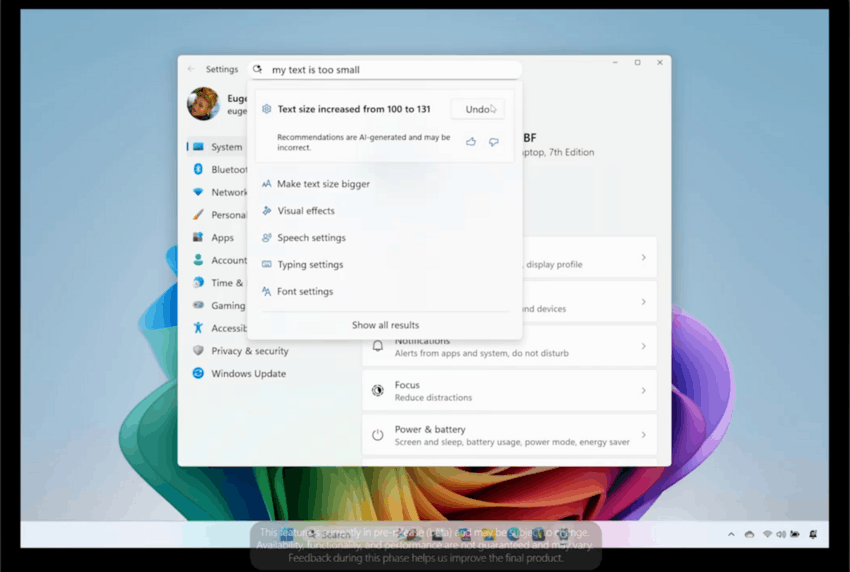
Task: Select the Time & language globe icon
Action: [198, 282]
